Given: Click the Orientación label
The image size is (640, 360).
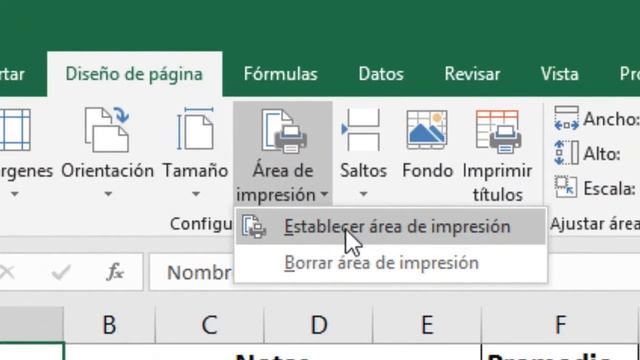Looking at the screenshot, I should tap(108, 171).
